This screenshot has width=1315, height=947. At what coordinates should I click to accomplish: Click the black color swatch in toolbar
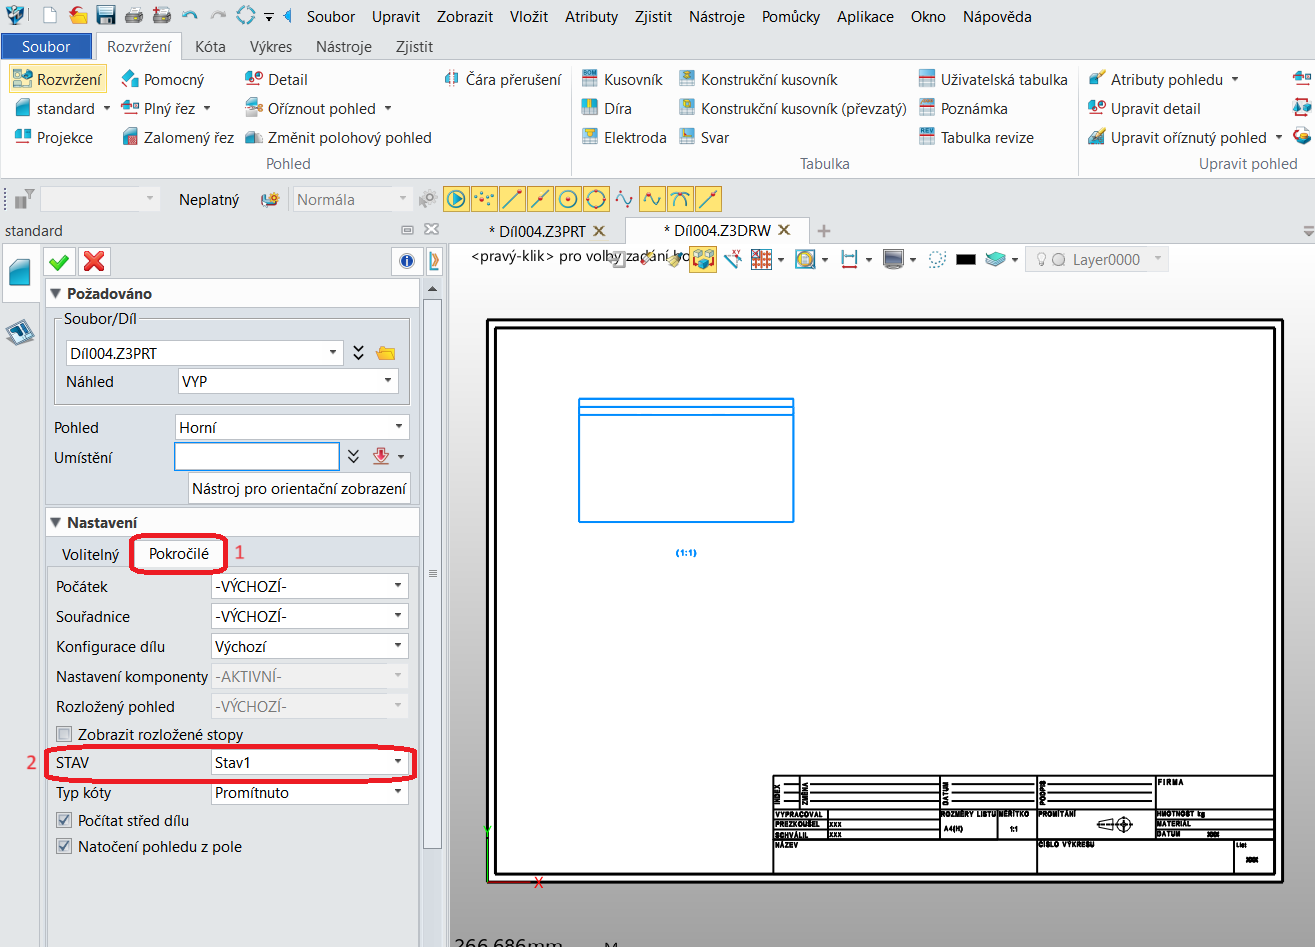click(966, 259)
